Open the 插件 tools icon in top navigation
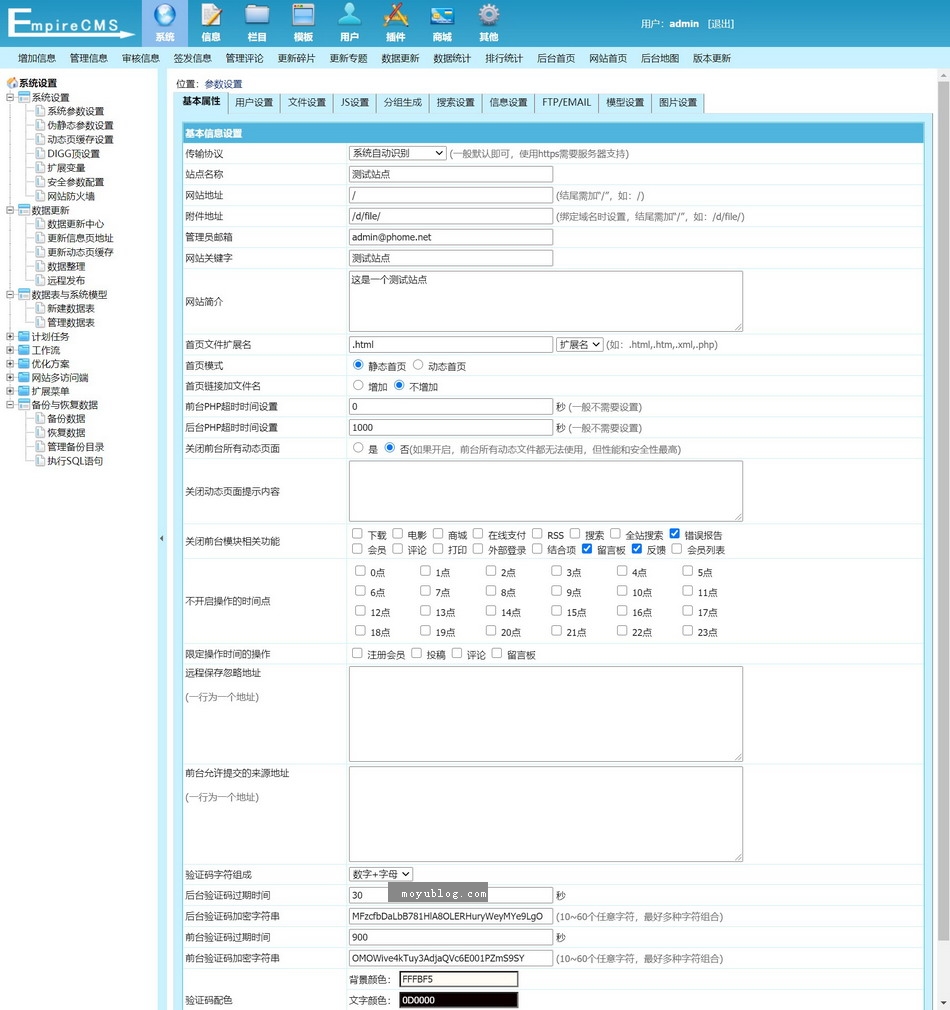This screenshot has width=950, height=1010. pos(395,15)
